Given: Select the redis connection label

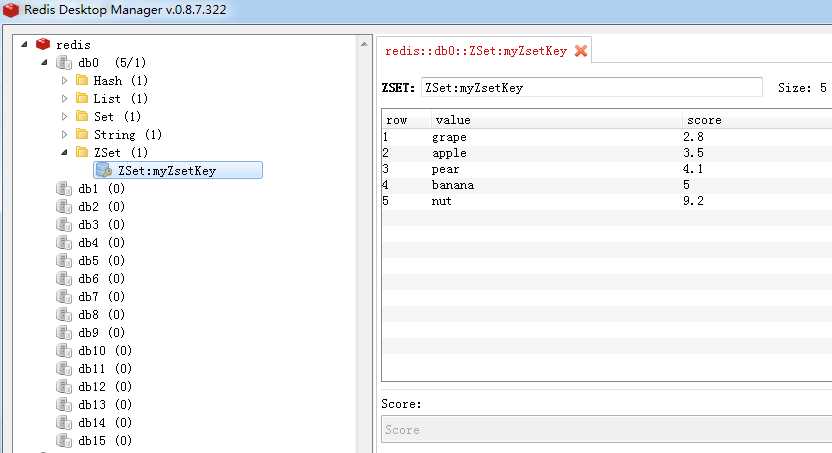Looking at the screenshot, I should click(73, 45).
